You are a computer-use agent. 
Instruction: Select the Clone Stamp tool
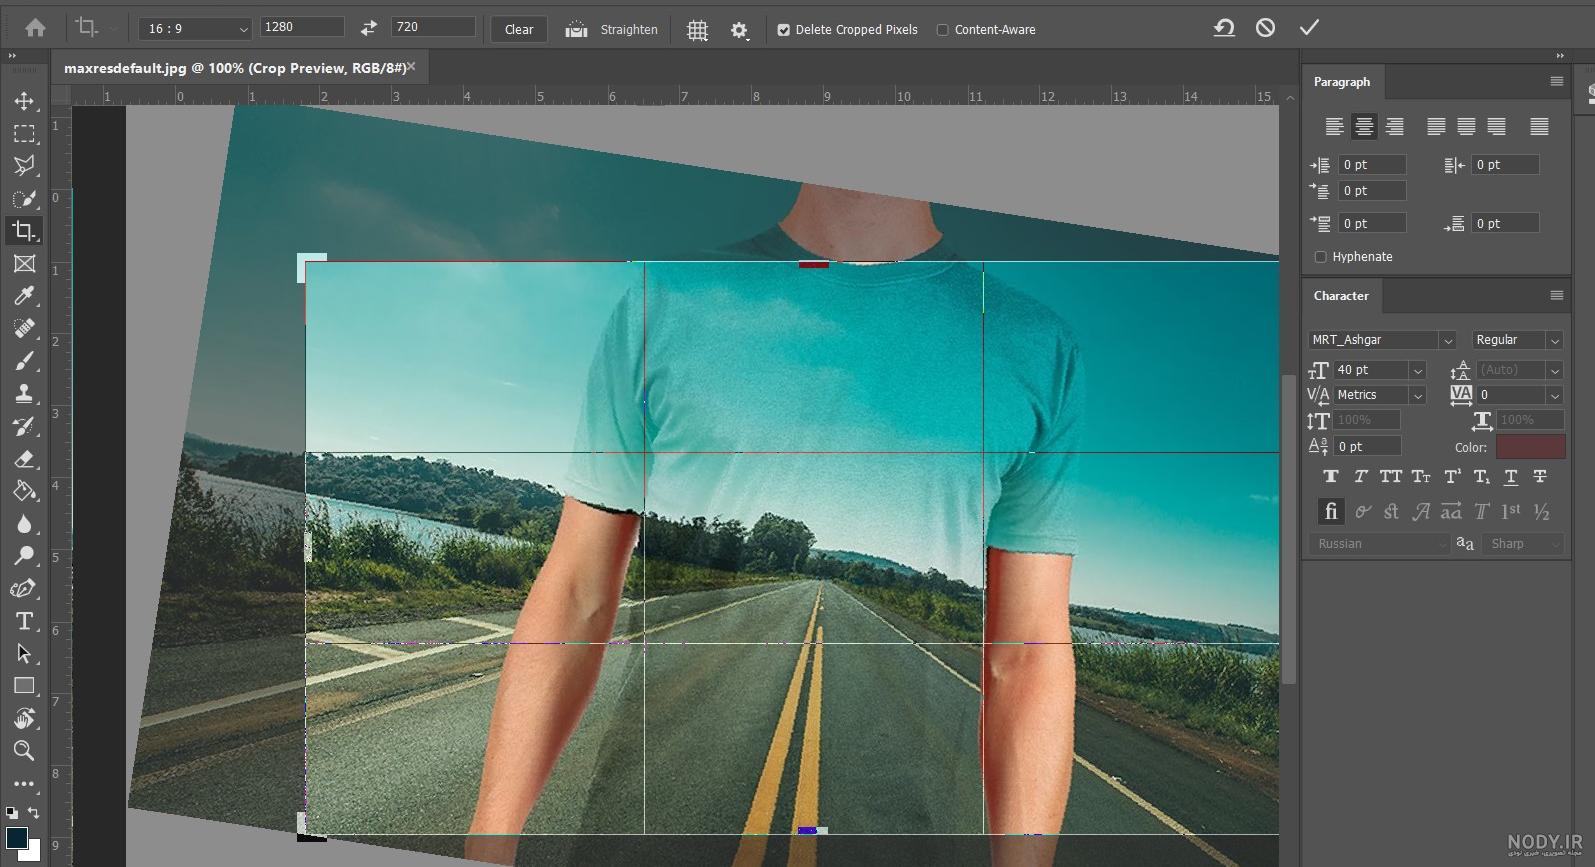(x=24, y=393)
